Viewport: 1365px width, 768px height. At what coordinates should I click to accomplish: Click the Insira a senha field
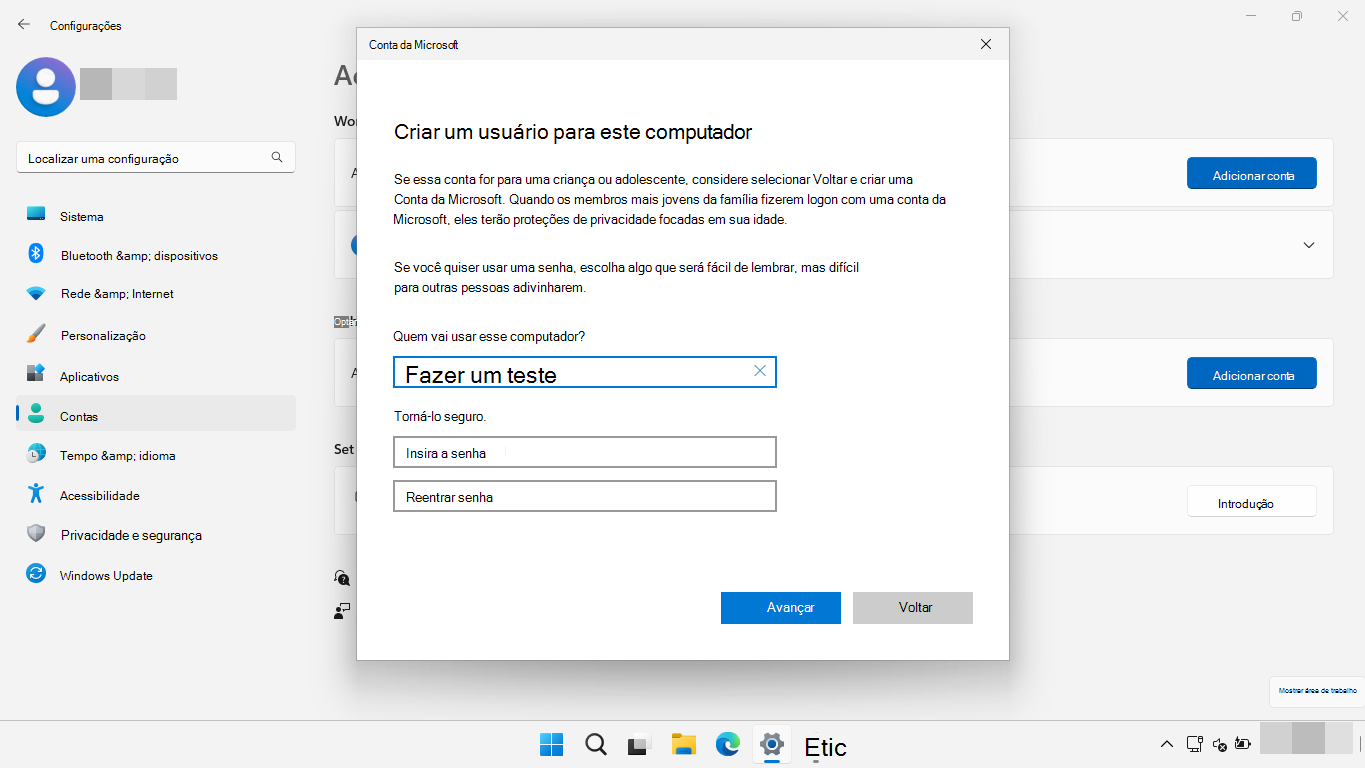tap(585, 452)
